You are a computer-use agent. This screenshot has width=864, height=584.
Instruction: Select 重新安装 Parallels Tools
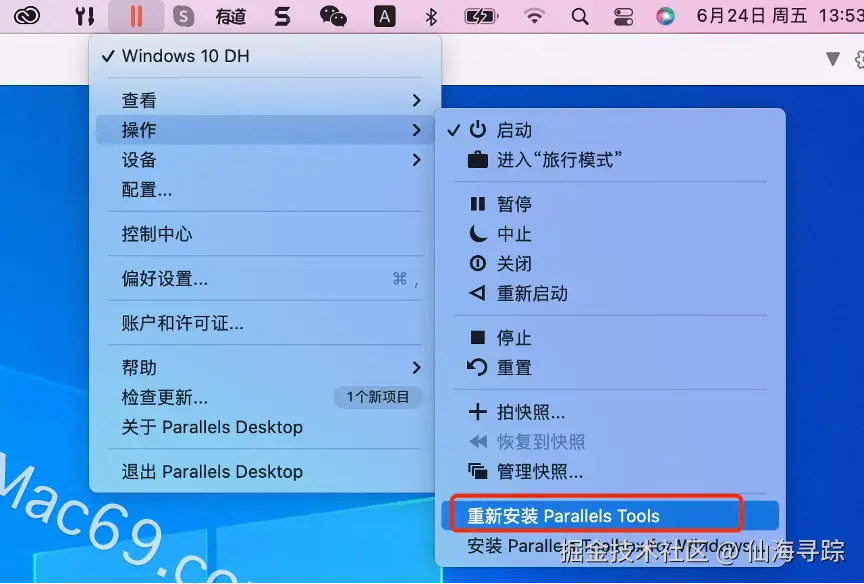(610, 516)
